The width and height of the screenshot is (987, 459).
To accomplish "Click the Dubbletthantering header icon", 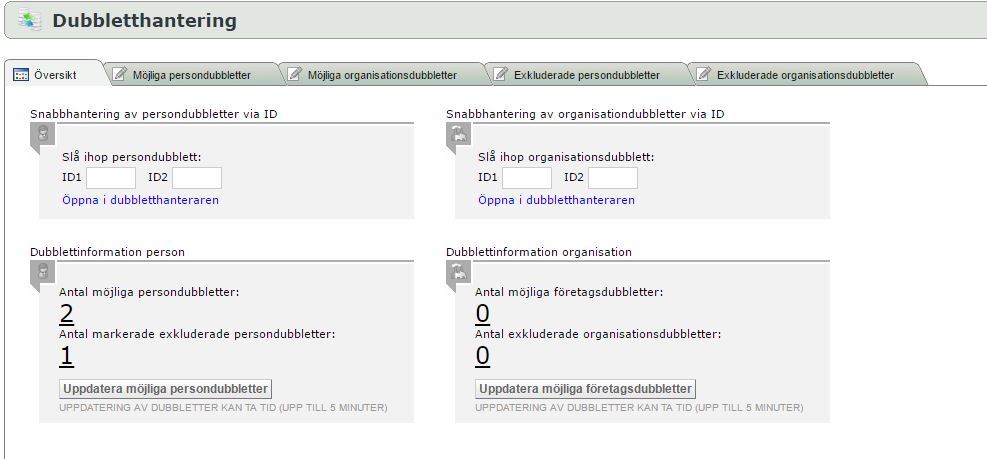I will (x=29, y=20).
